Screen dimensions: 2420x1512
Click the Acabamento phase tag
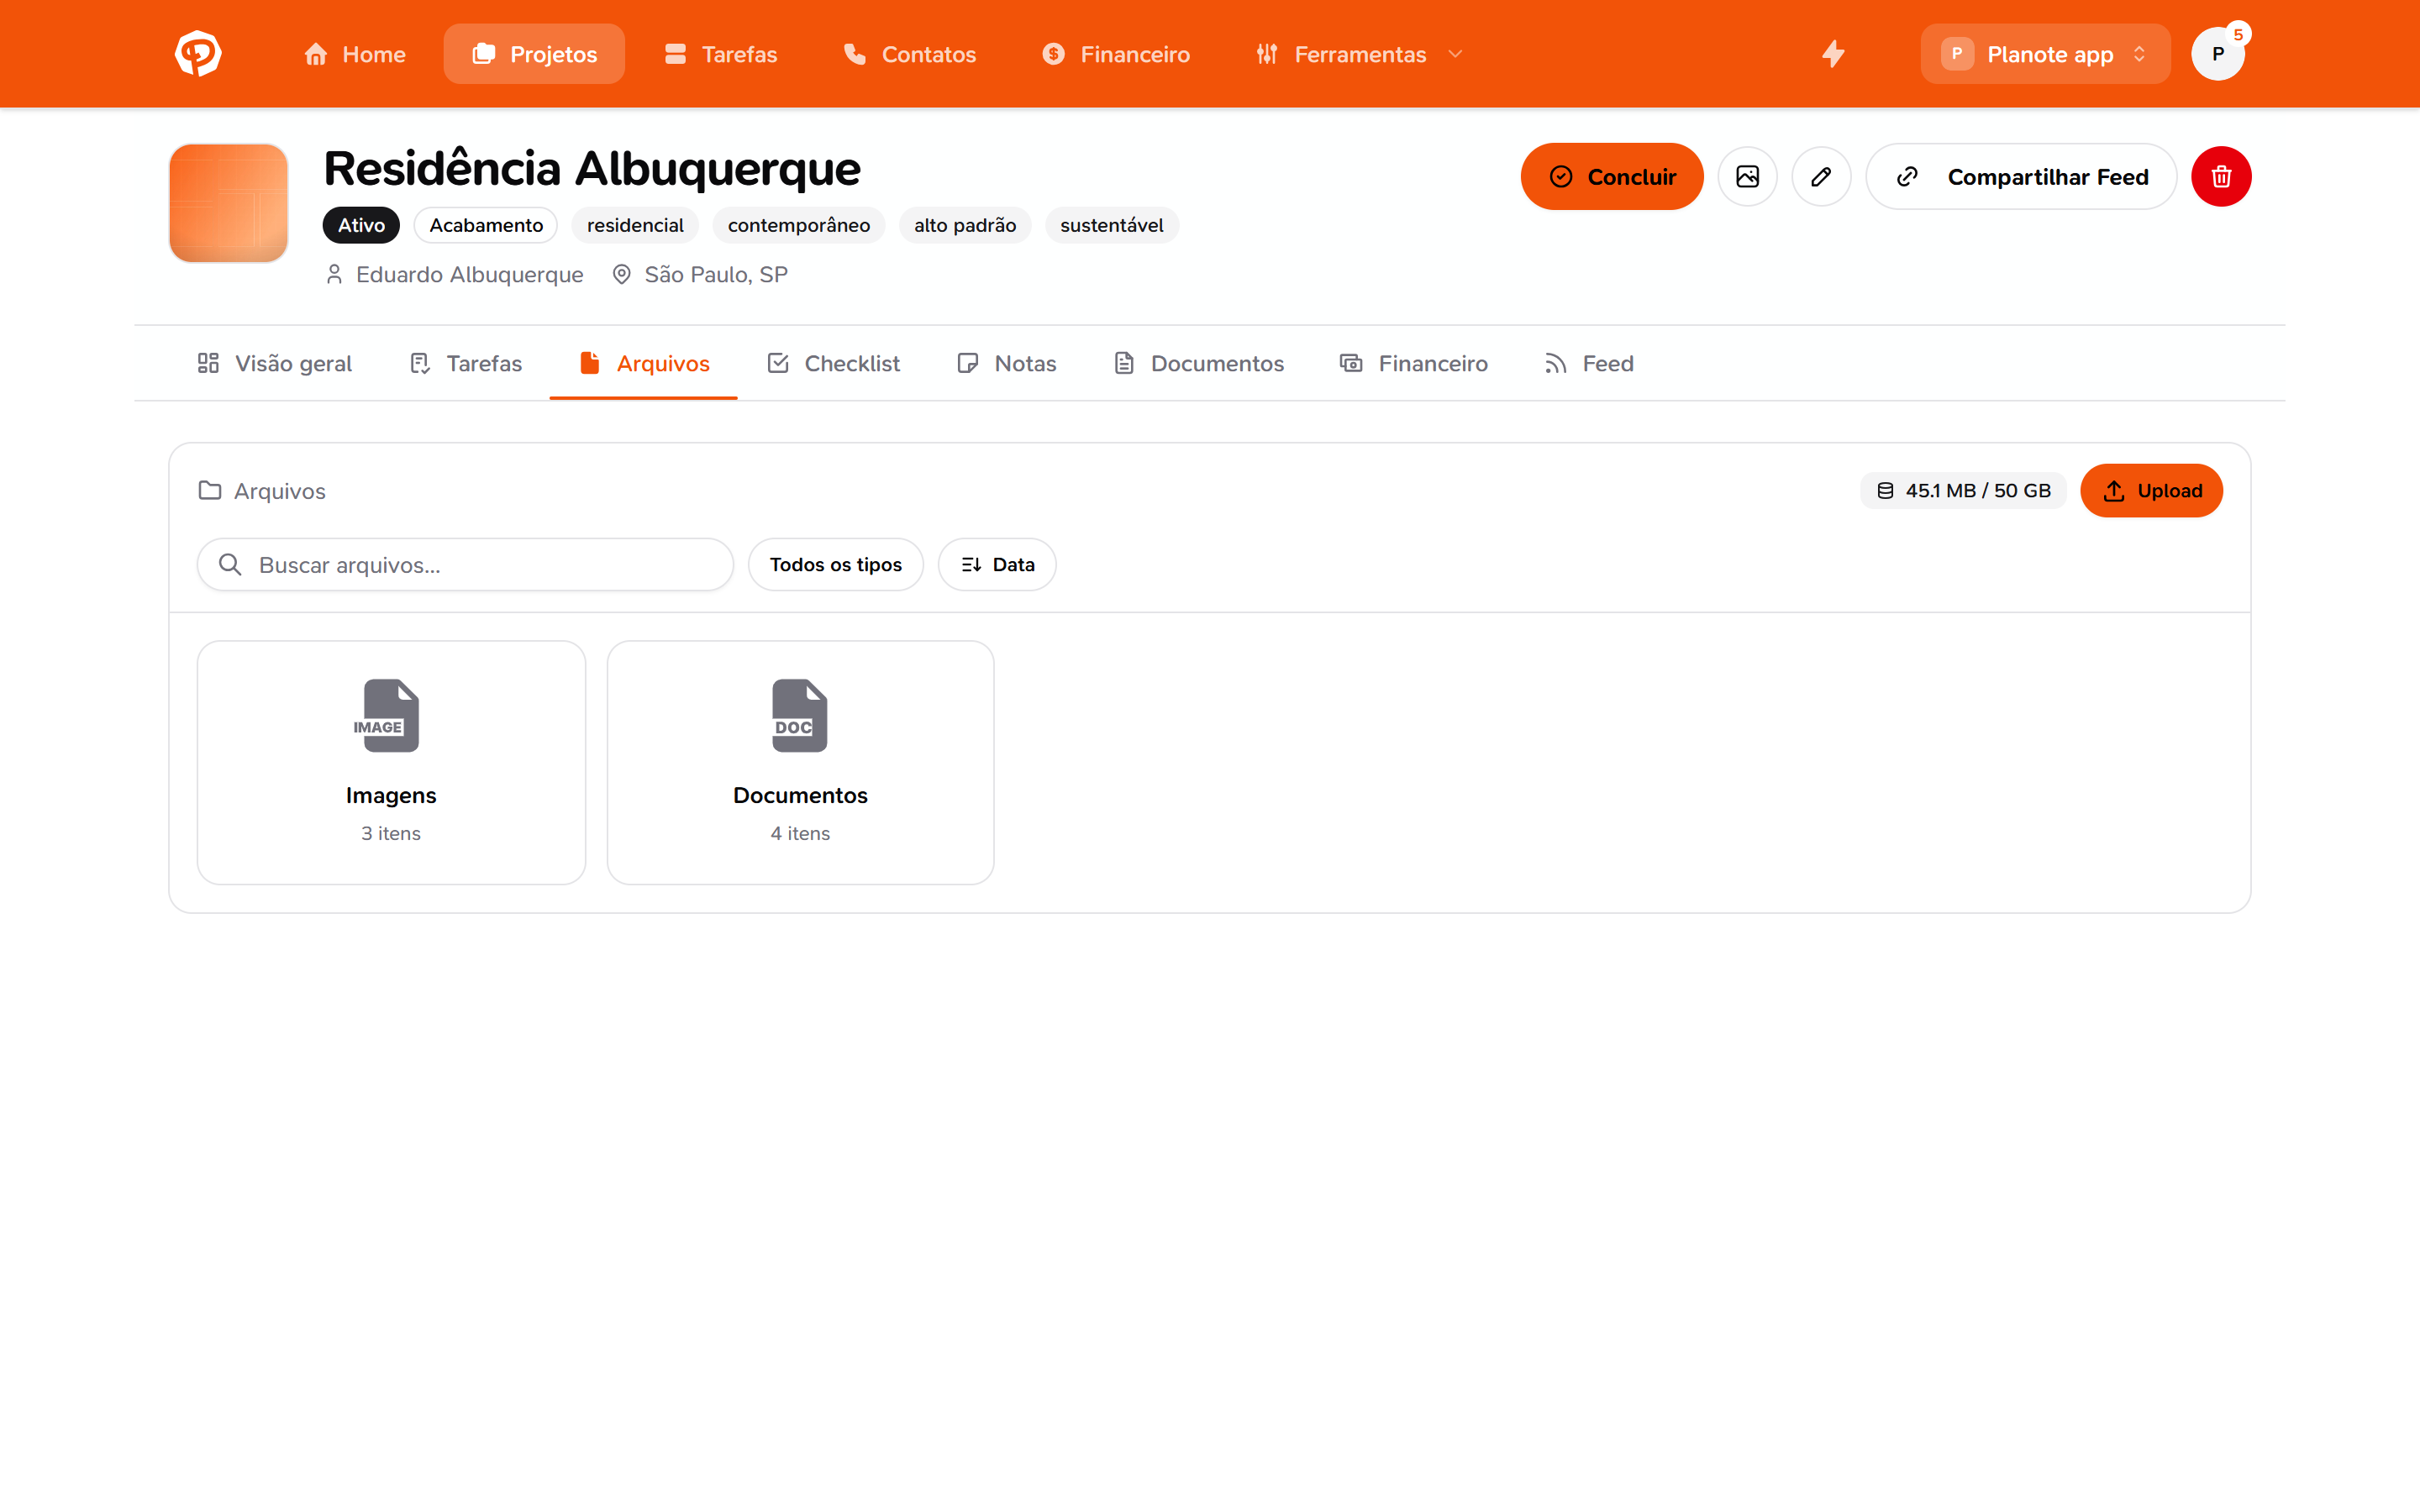[486, 225]
